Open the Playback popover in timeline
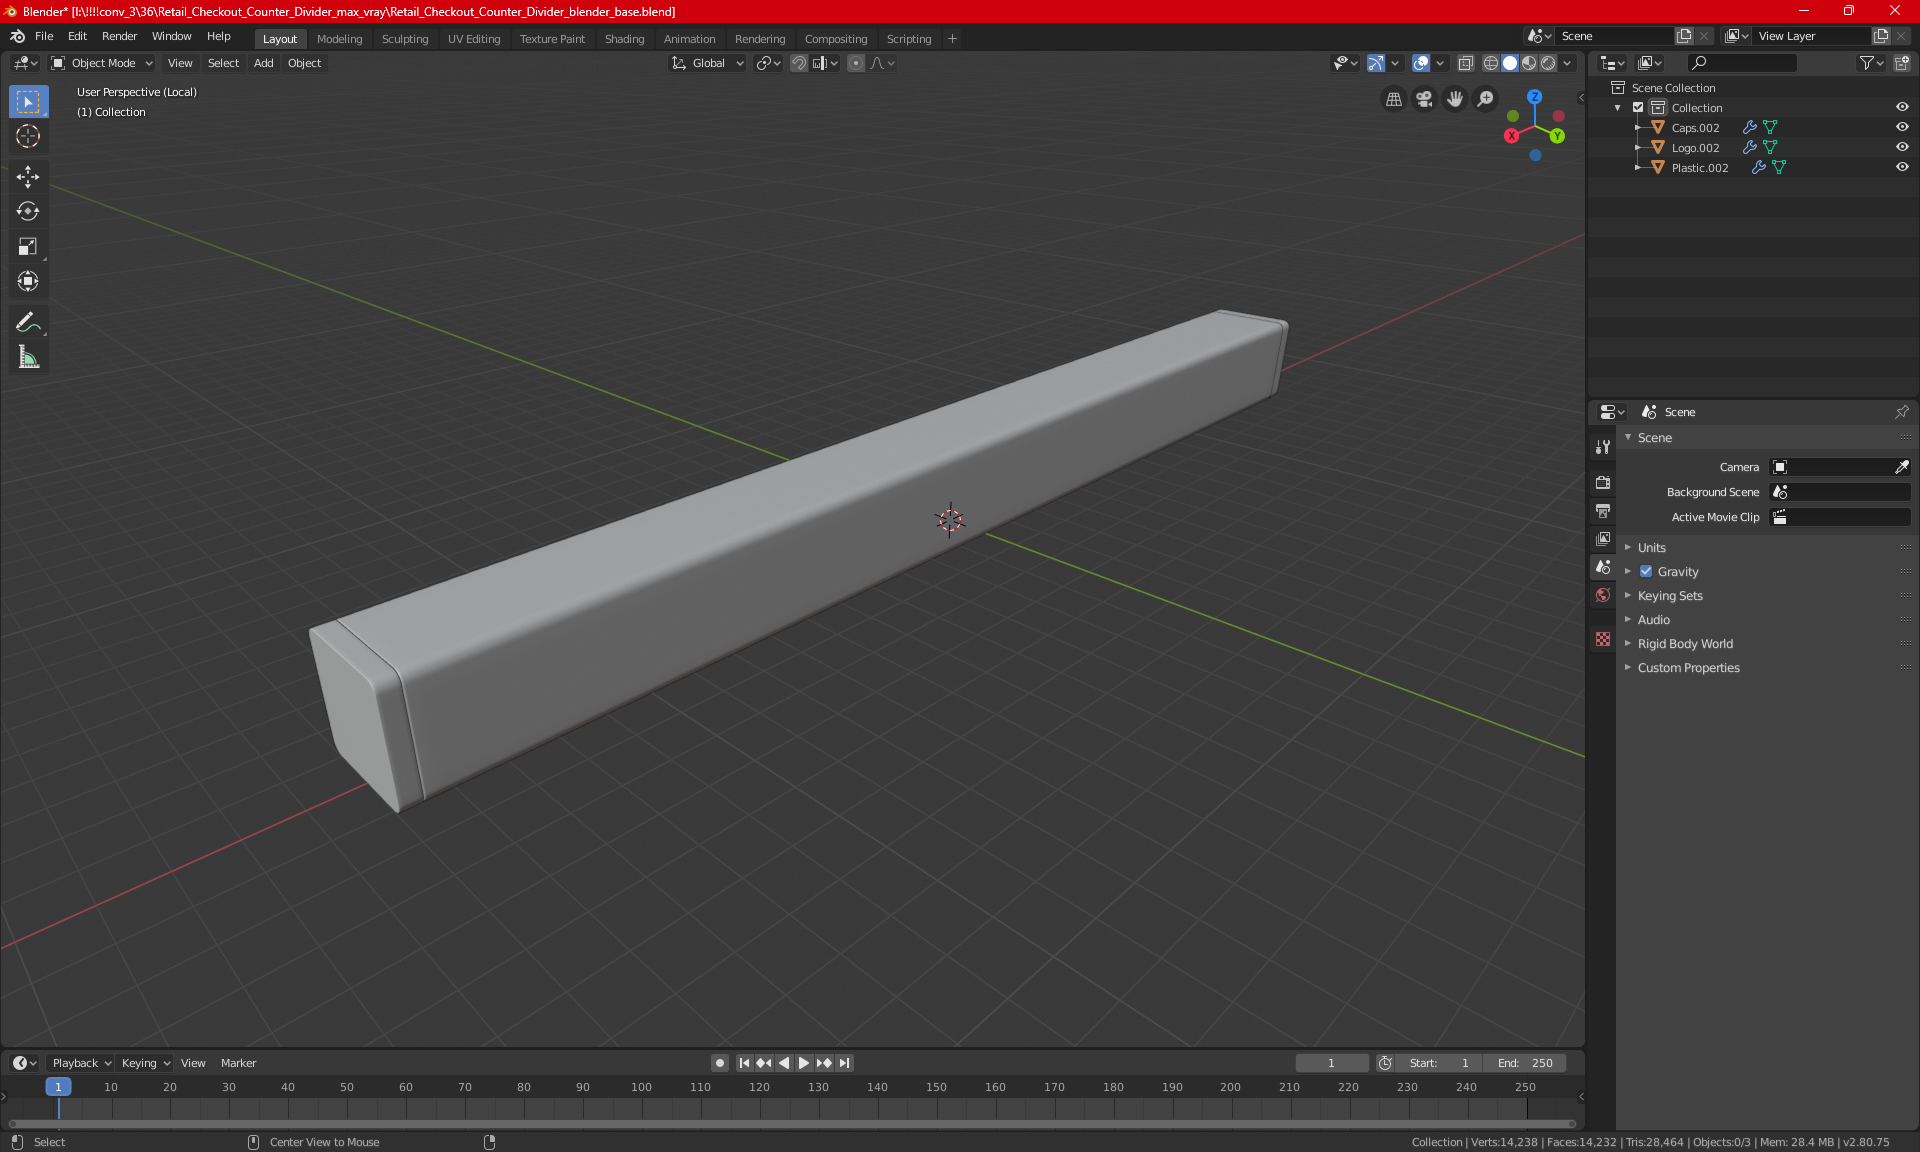Image resolution: width=1920 pixels, height=1152 pixels. coord(81,1063)
